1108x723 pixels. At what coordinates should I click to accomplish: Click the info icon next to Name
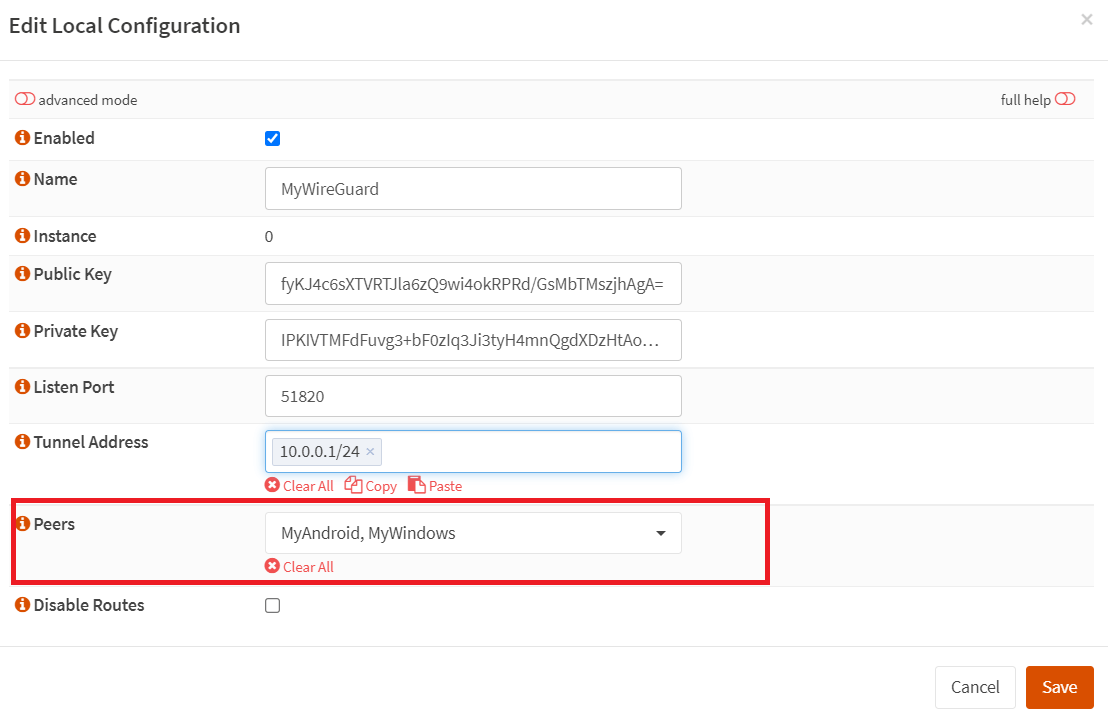click(x=23, y=179)
